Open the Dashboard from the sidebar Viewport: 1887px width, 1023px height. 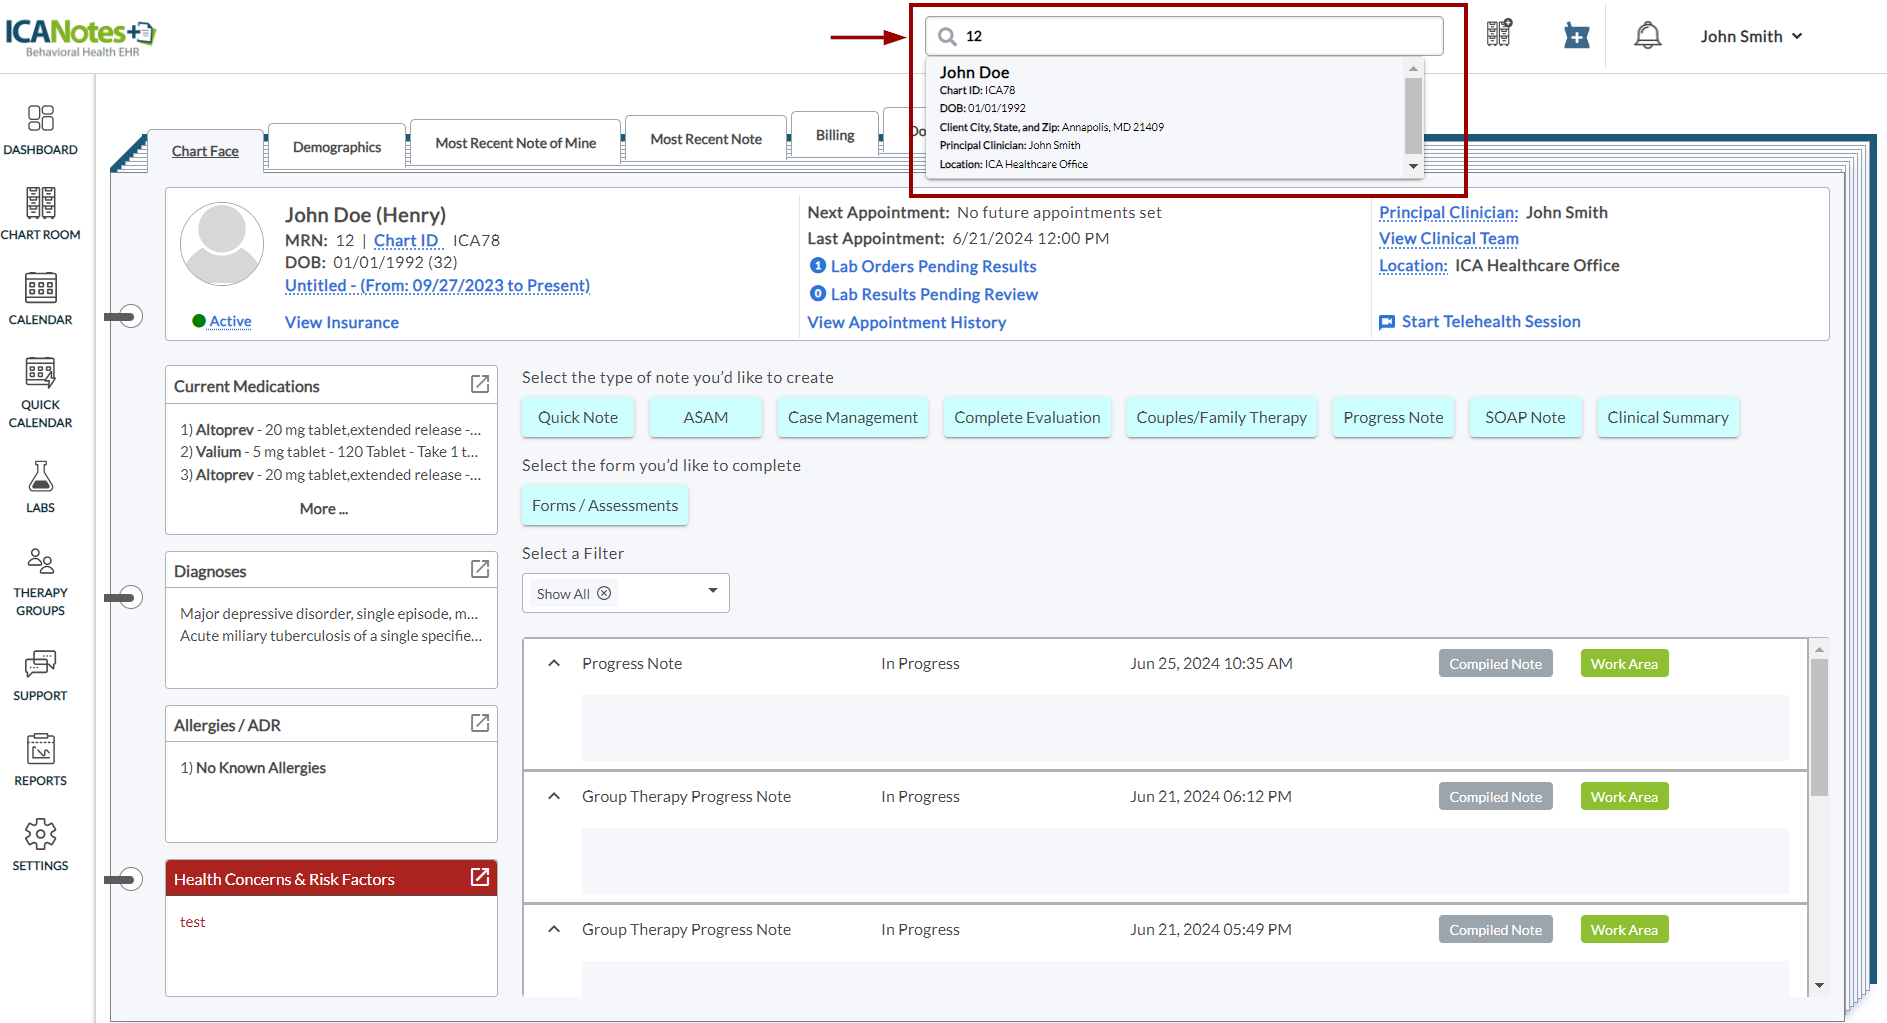[x=40, y=130]
